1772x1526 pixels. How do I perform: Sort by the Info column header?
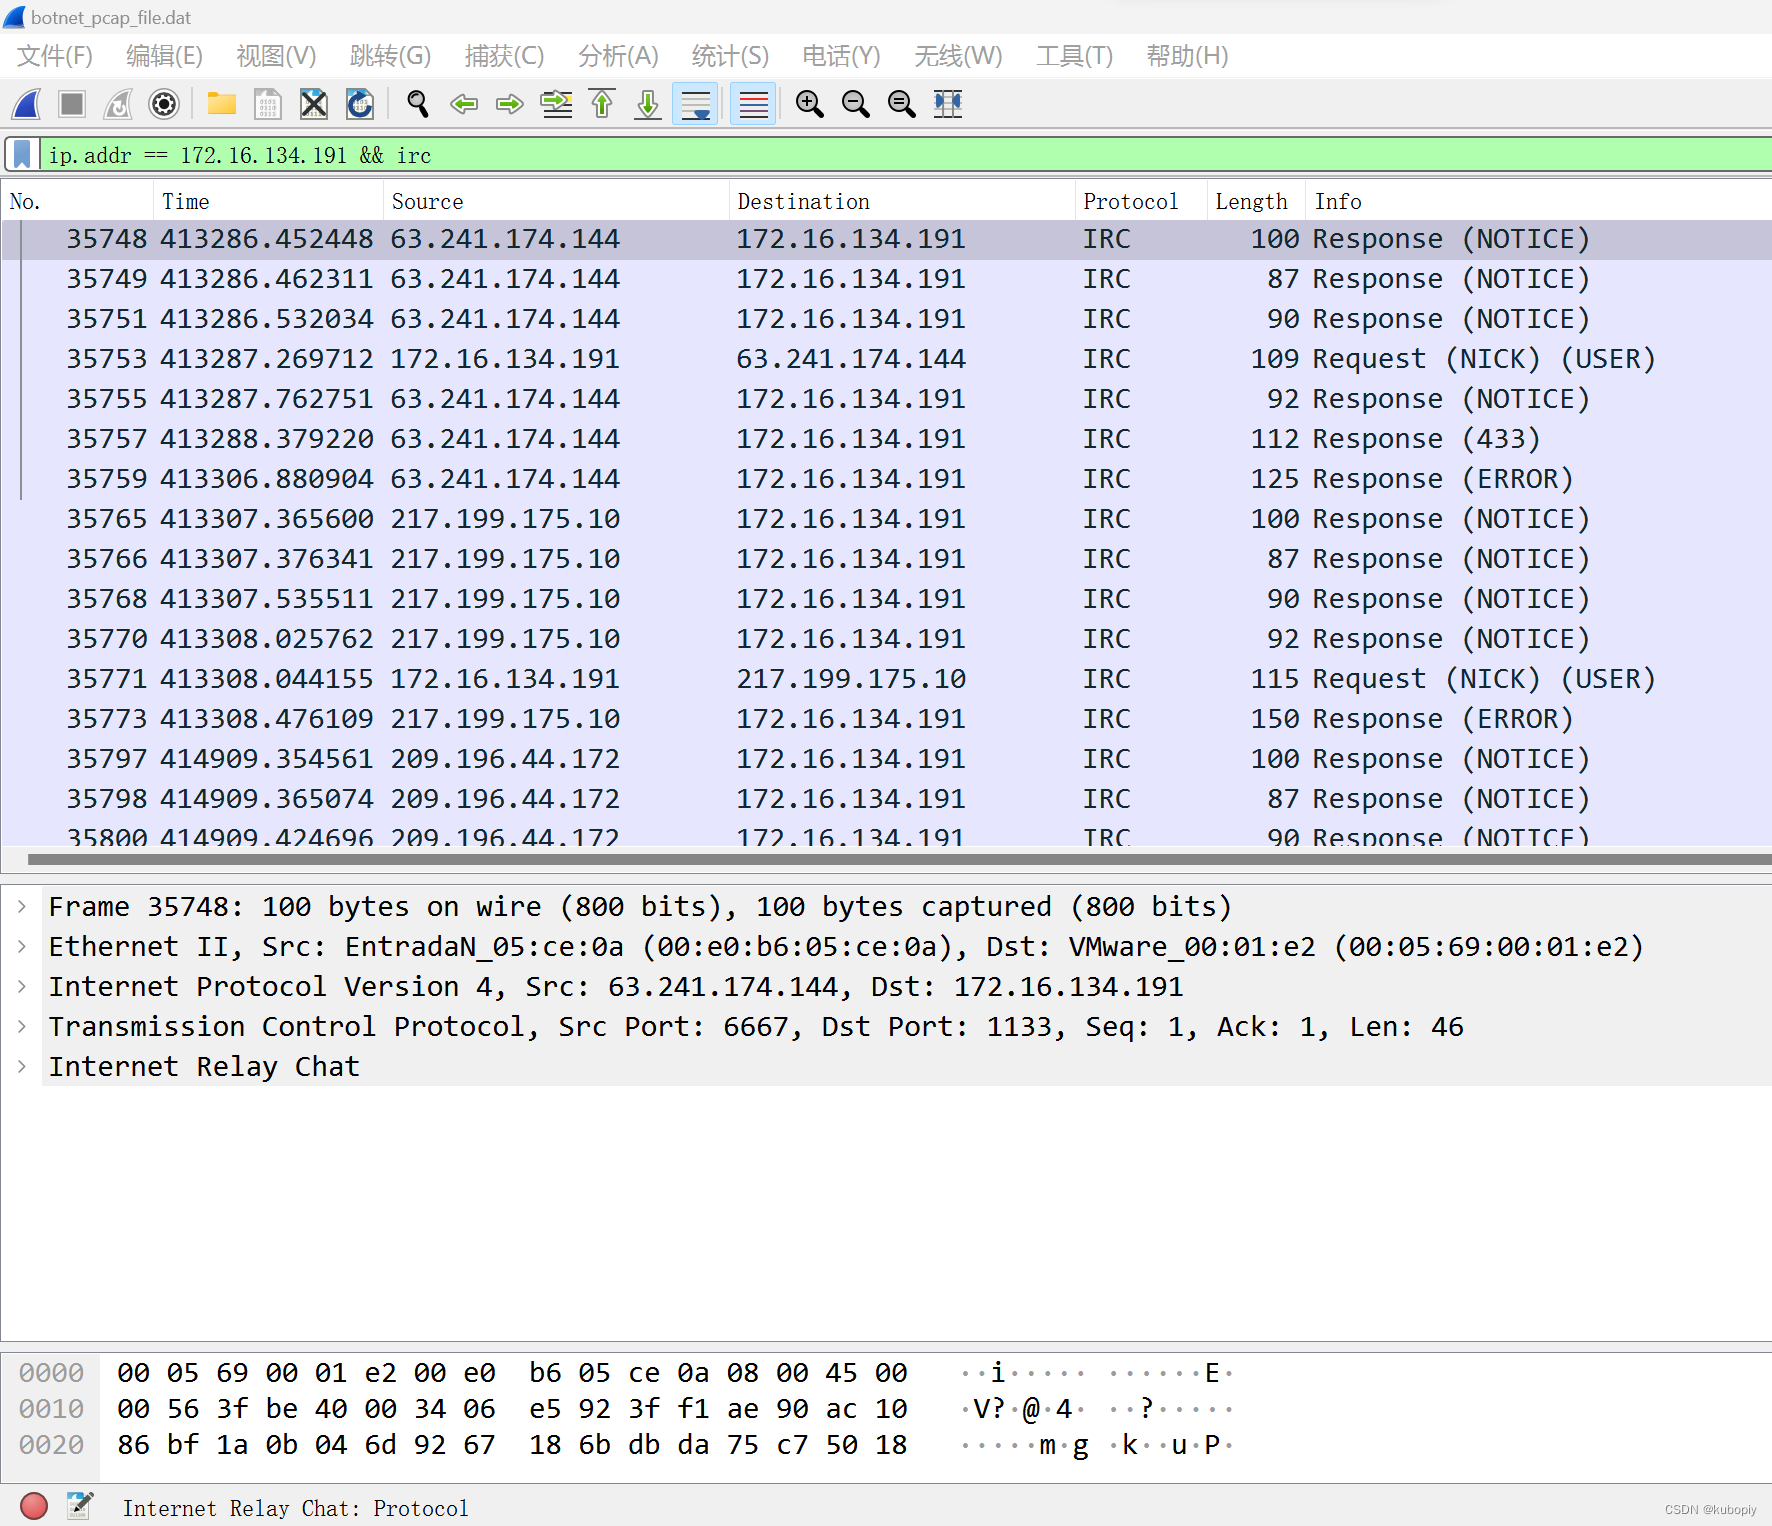click(1538, 201)
